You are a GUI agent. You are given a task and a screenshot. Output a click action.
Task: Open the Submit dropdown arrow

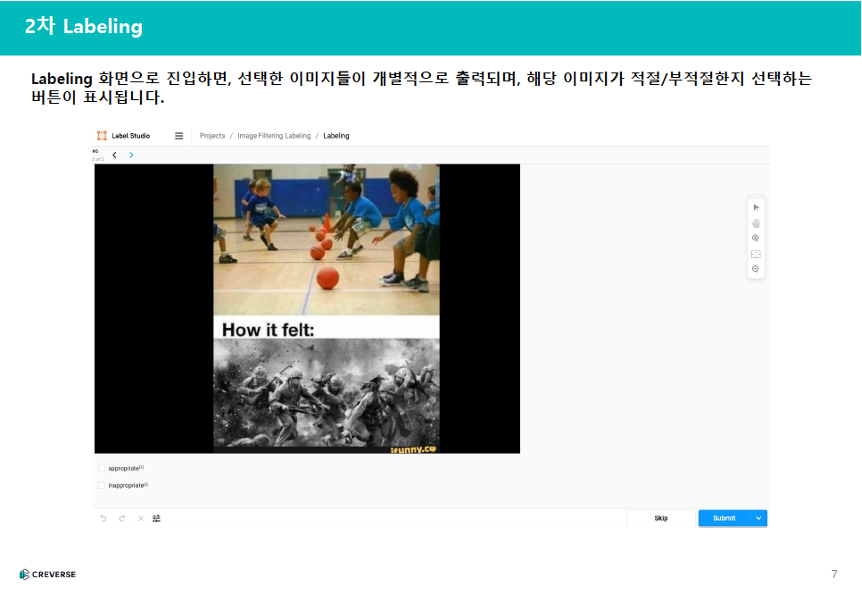pos(759,518)
